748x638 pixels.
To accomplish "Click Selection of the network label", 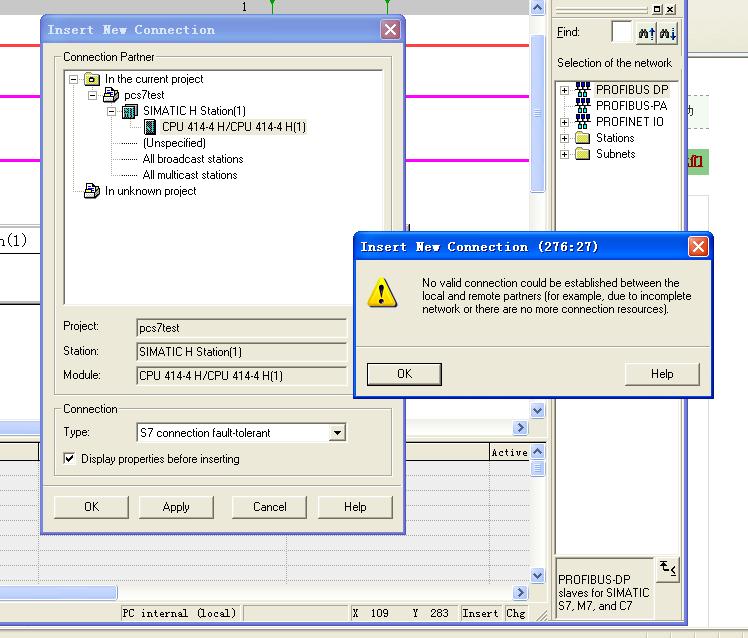I will 614,63.
